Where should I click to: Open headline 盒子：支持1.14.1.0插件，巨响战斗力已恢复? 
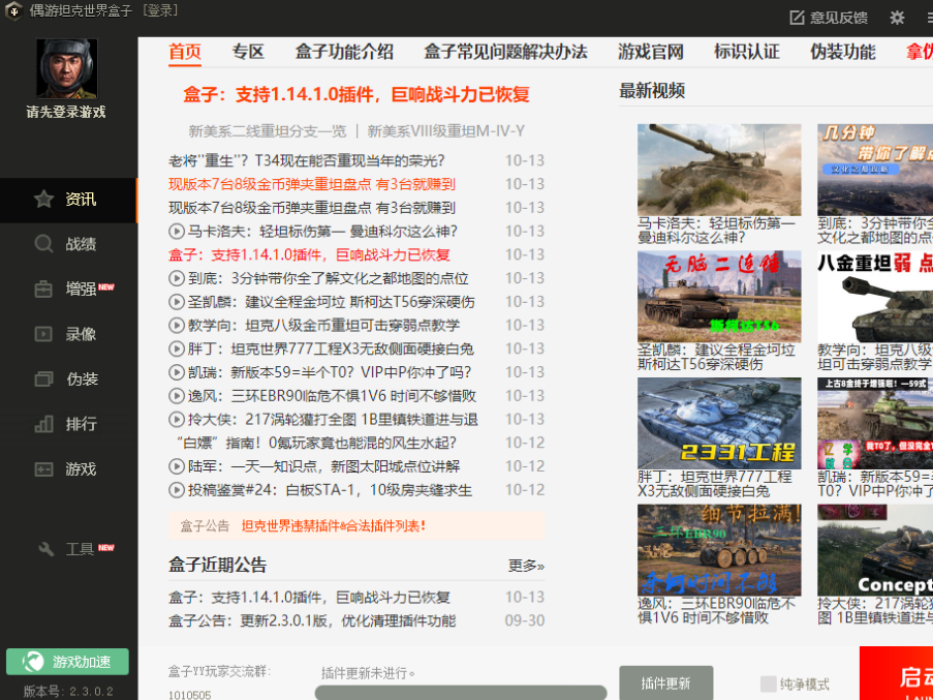[356, 95]
